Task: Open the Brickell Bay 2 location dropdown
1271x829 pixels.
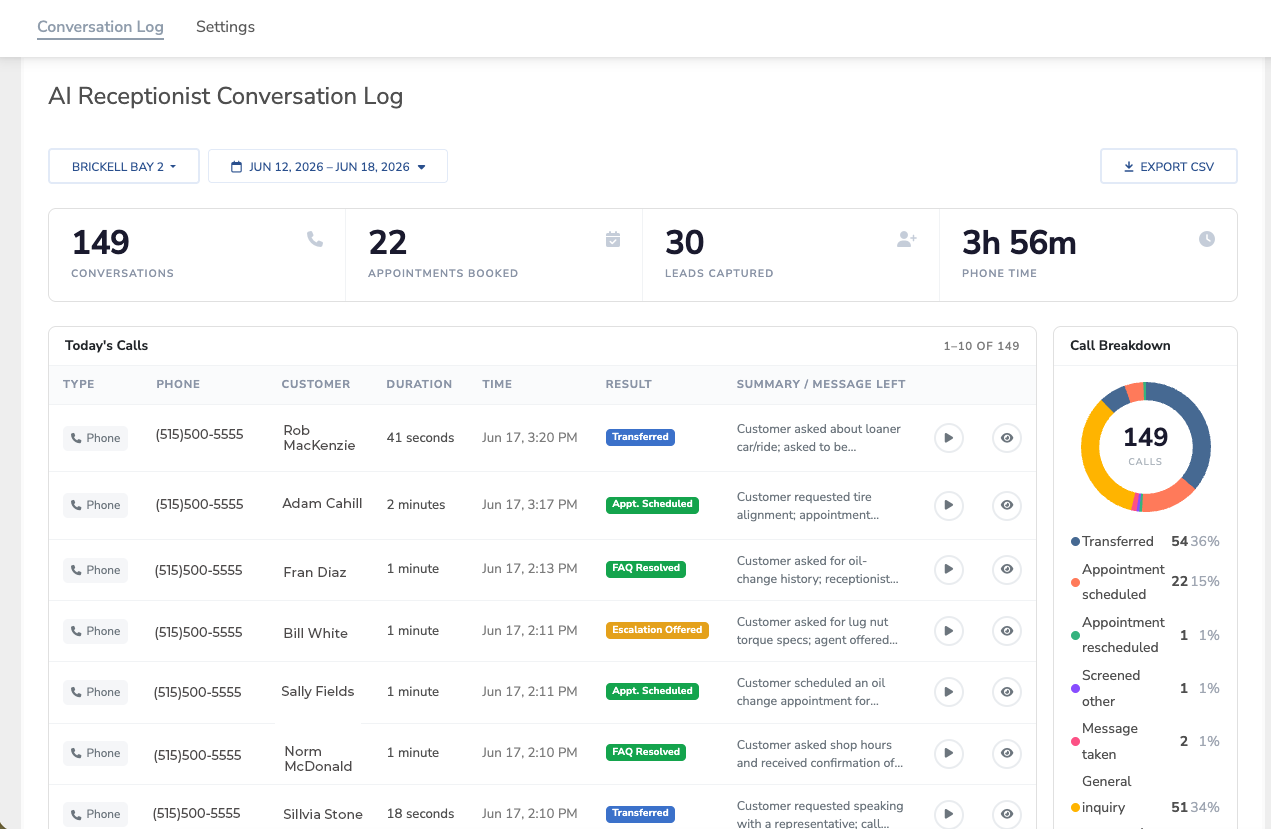Action: [124, 167]
